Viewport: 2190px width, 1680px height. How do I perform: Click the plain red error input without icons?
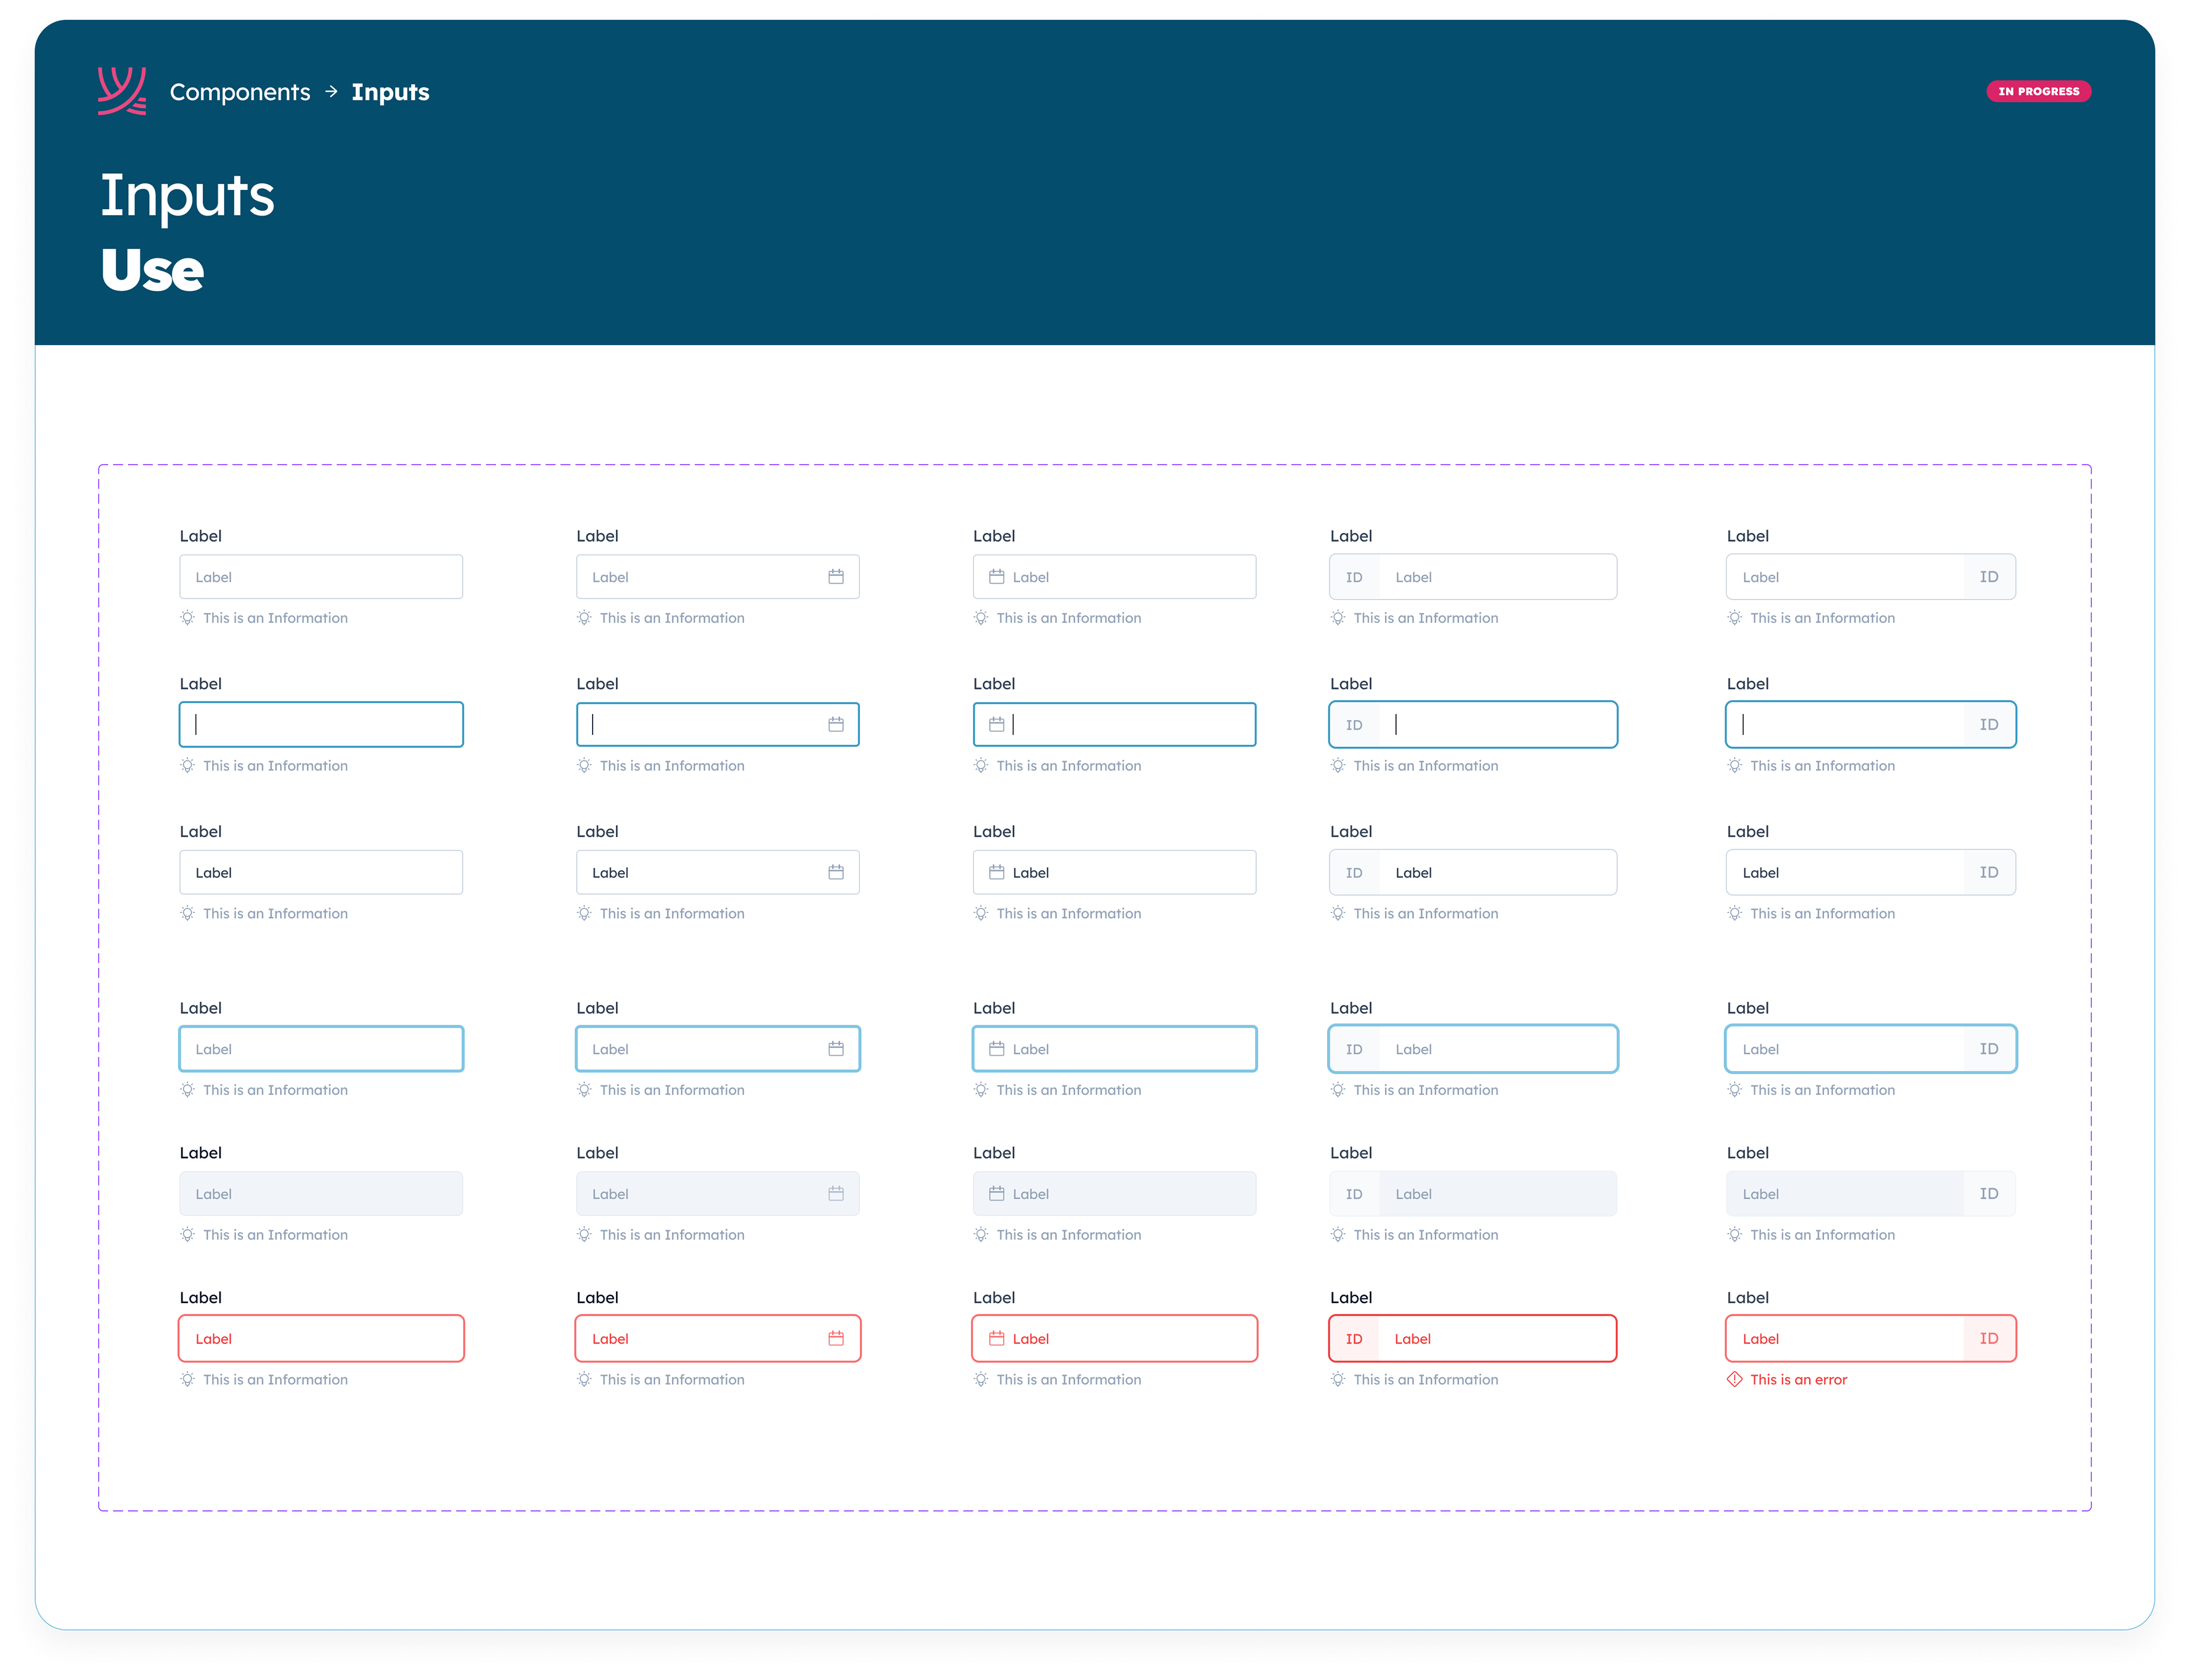(x=321, y=1339)
